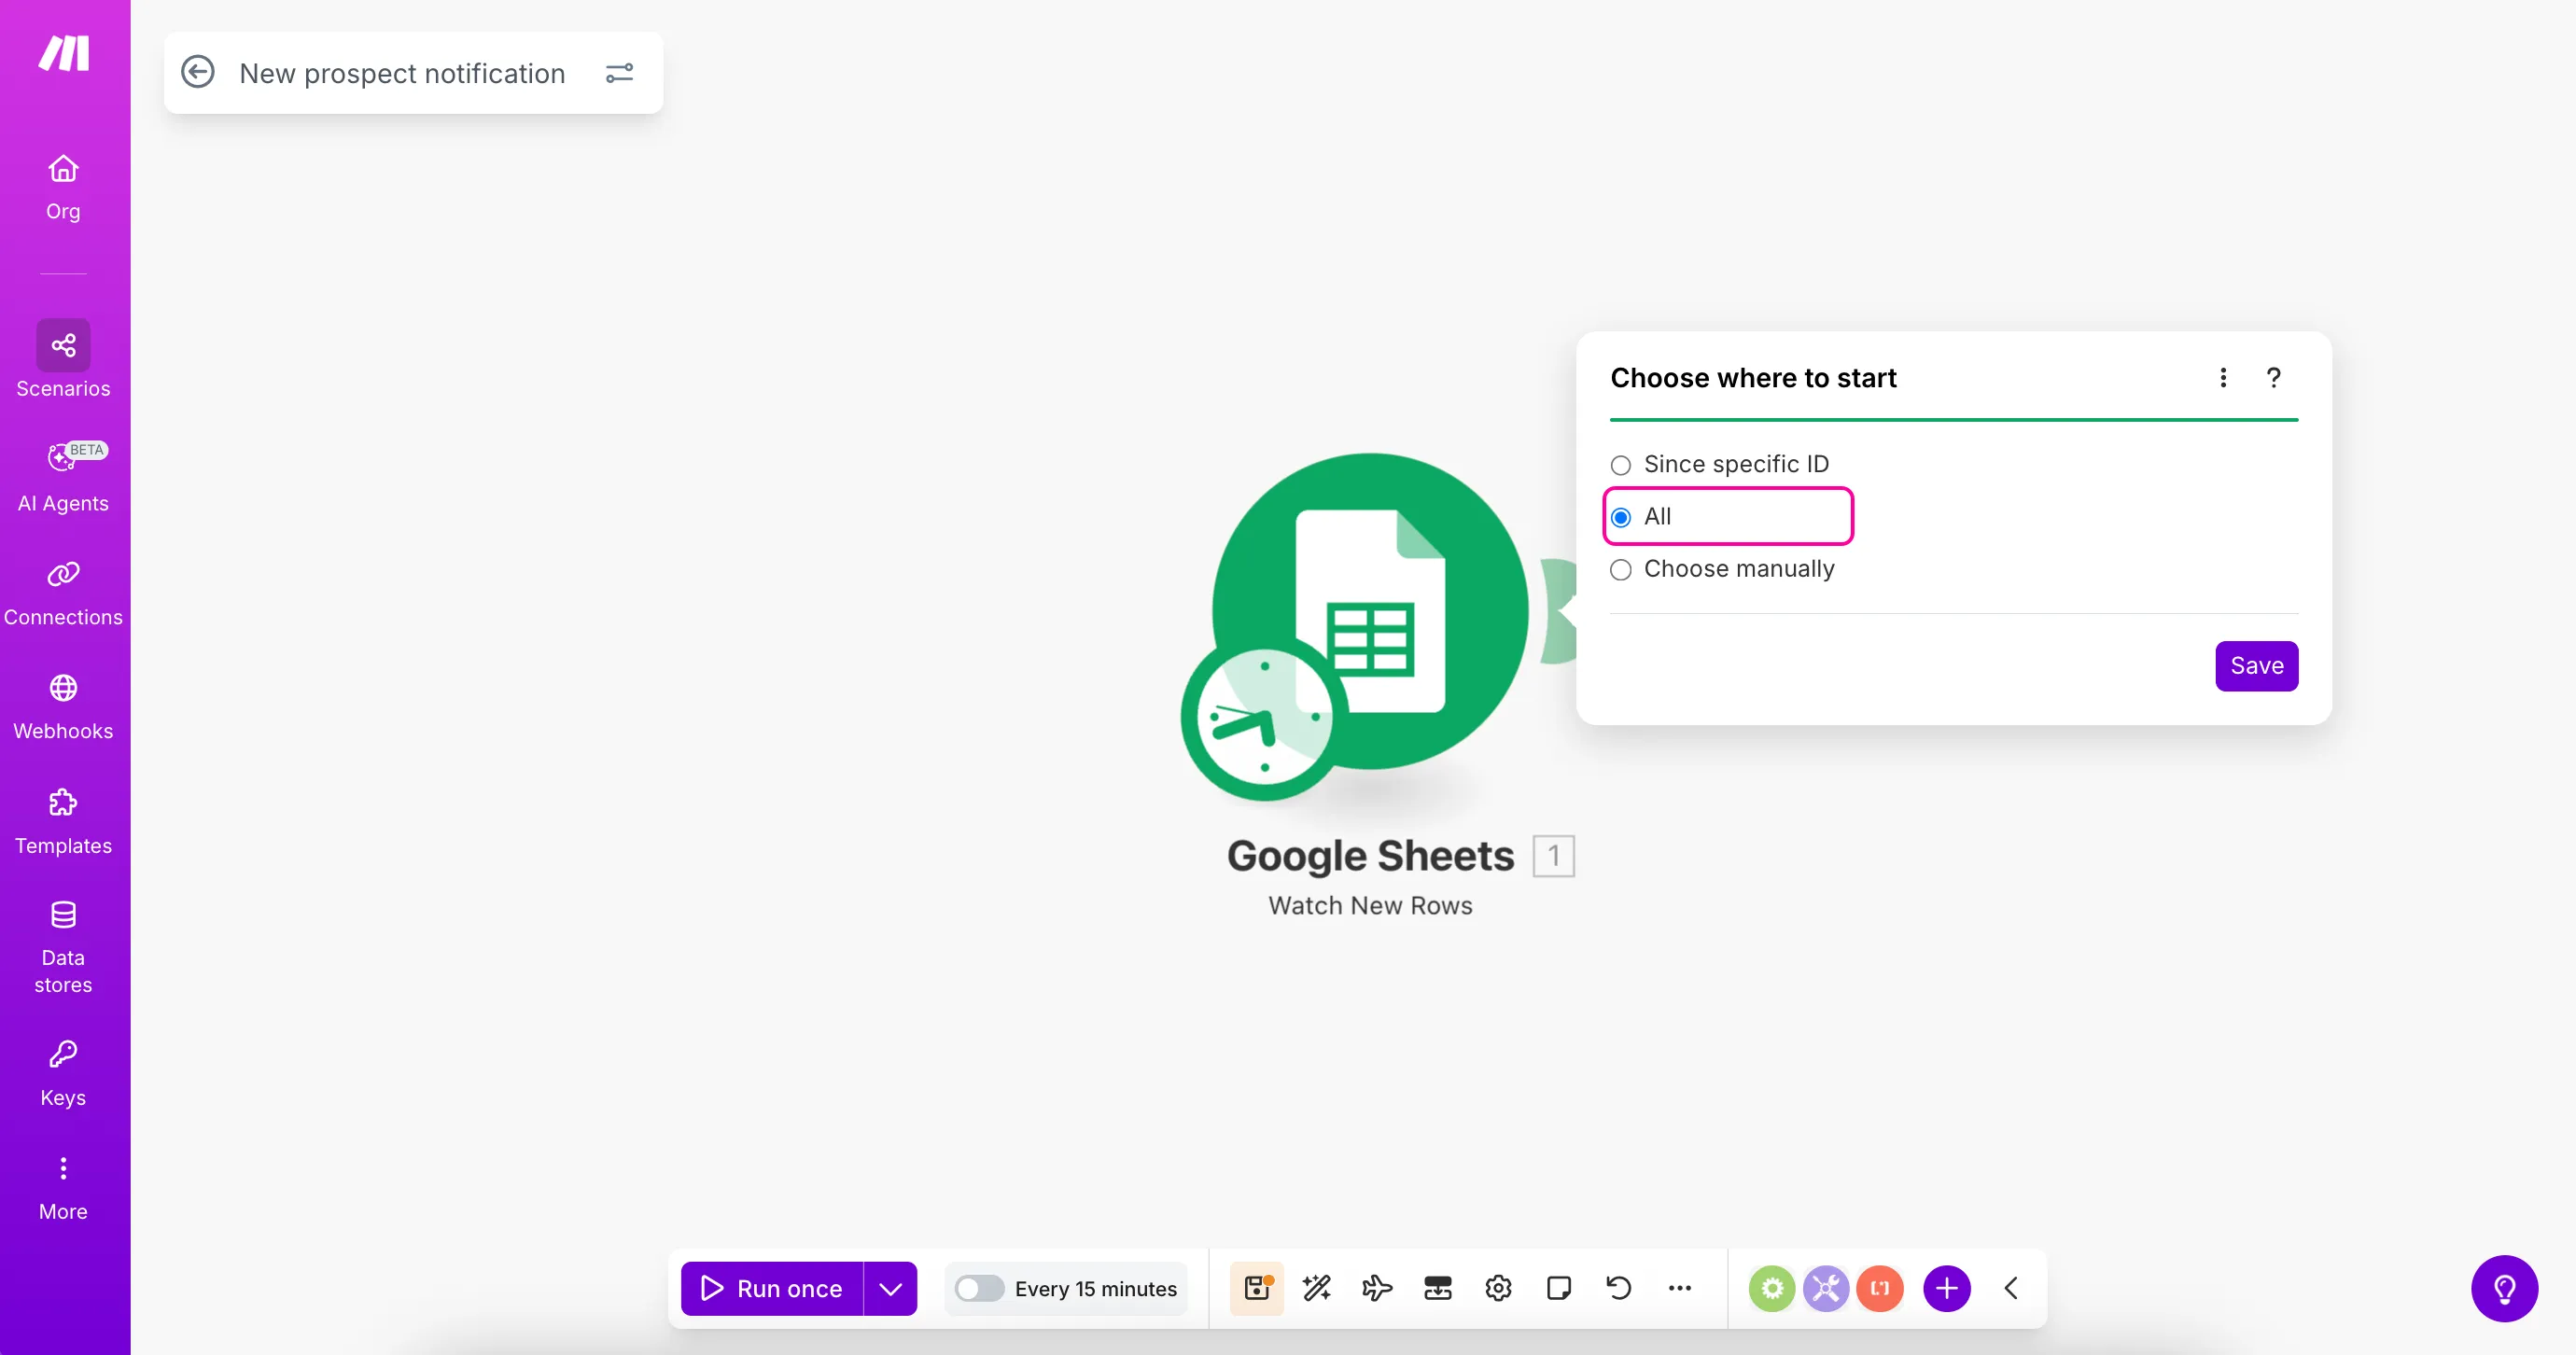Add a favorite app with plus button

1947,1289
